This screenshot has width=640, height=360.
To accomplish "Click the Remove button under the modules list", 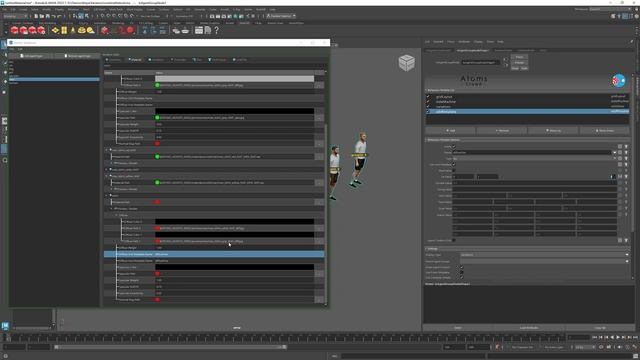I will pyautogui.click(x=502, y=131).
